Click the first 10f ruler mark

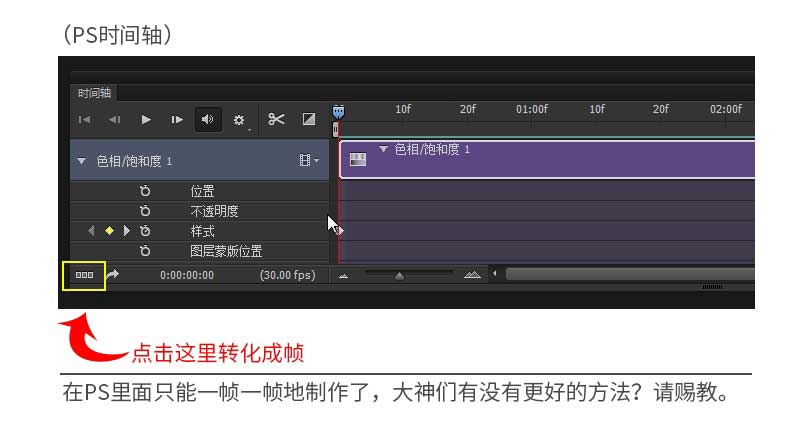pos(403,109)
